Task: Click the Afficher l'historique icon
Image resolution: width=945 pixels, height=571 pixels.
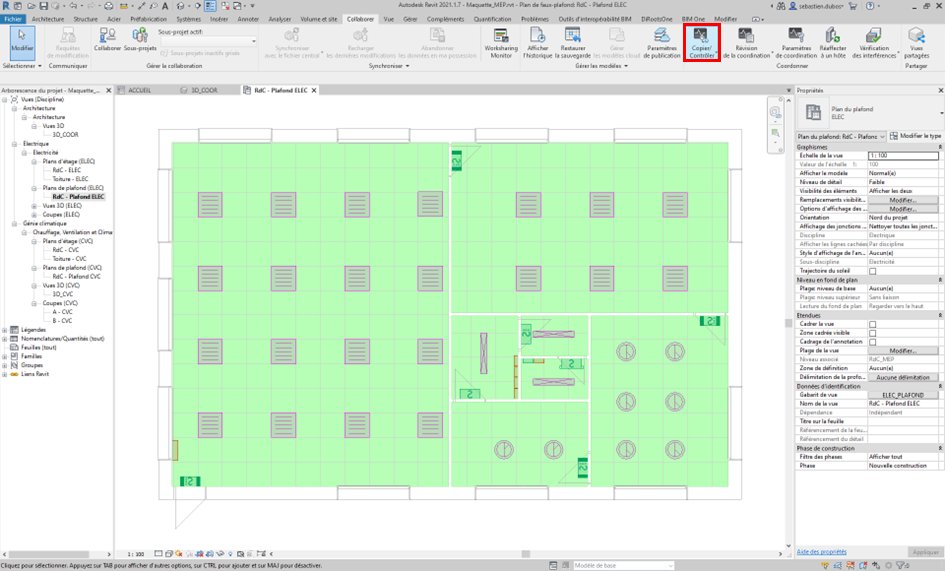Action: [x=536, y=37]
